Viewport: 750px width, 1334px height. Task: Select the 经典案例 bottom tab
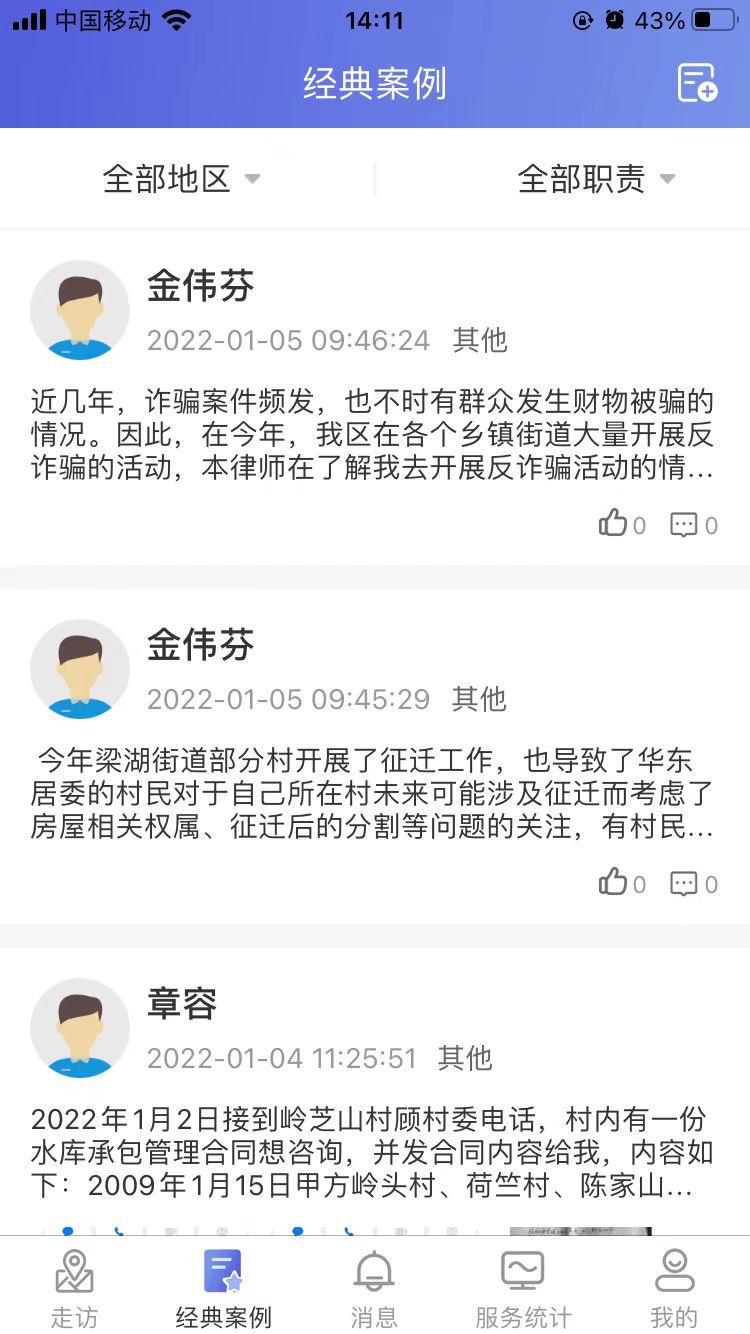click(x=223, y=1288)
